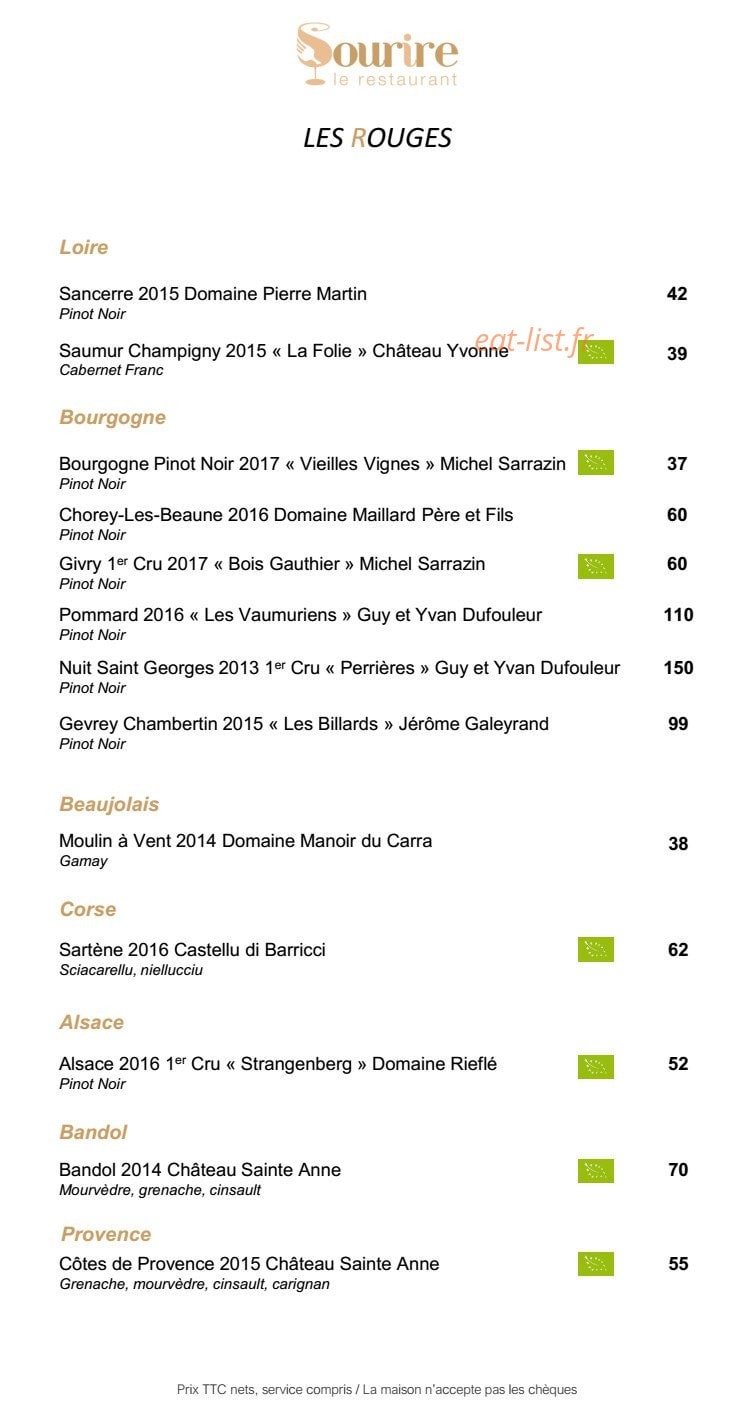This screenshot has height=1403, width=755.
Task: Select the Loire section heading
Action: tap(84, 247)
